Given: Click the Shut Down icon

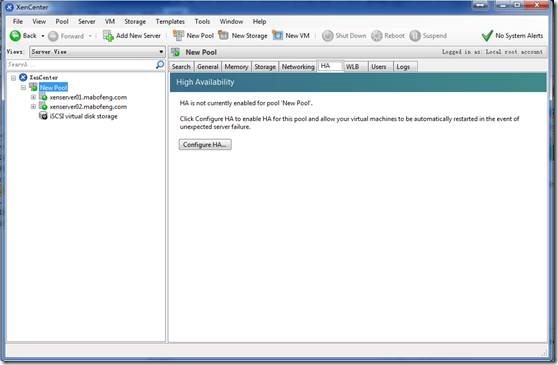Looking at the screenshot, I should tap(327, 36).
